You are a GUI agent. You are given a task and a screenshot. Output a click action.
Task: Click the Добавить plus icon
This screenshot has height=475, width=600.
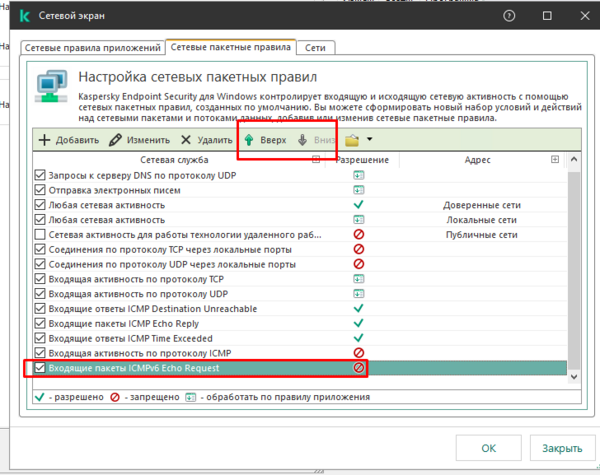tap(44, 141)
